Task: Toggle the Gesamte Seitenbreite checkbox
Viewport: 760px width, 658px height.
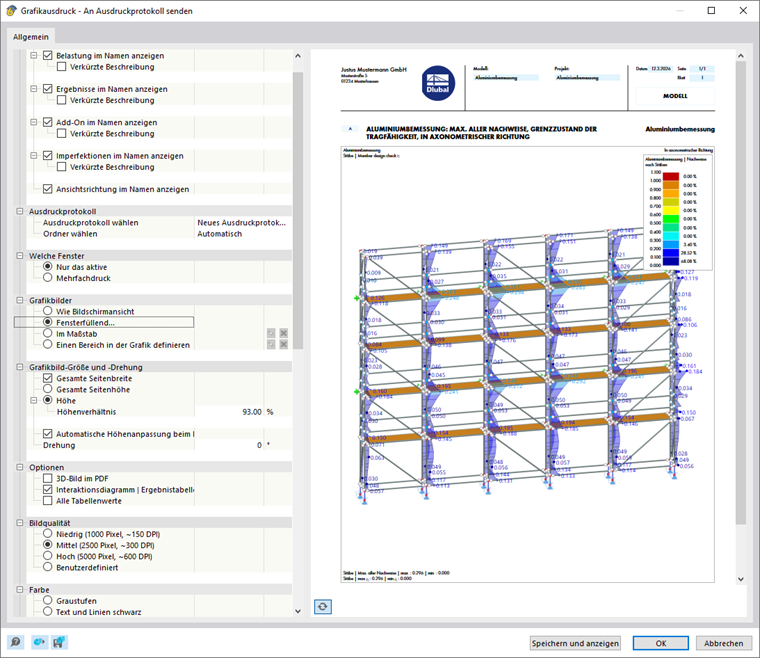Action: click(x=48, y=378)
